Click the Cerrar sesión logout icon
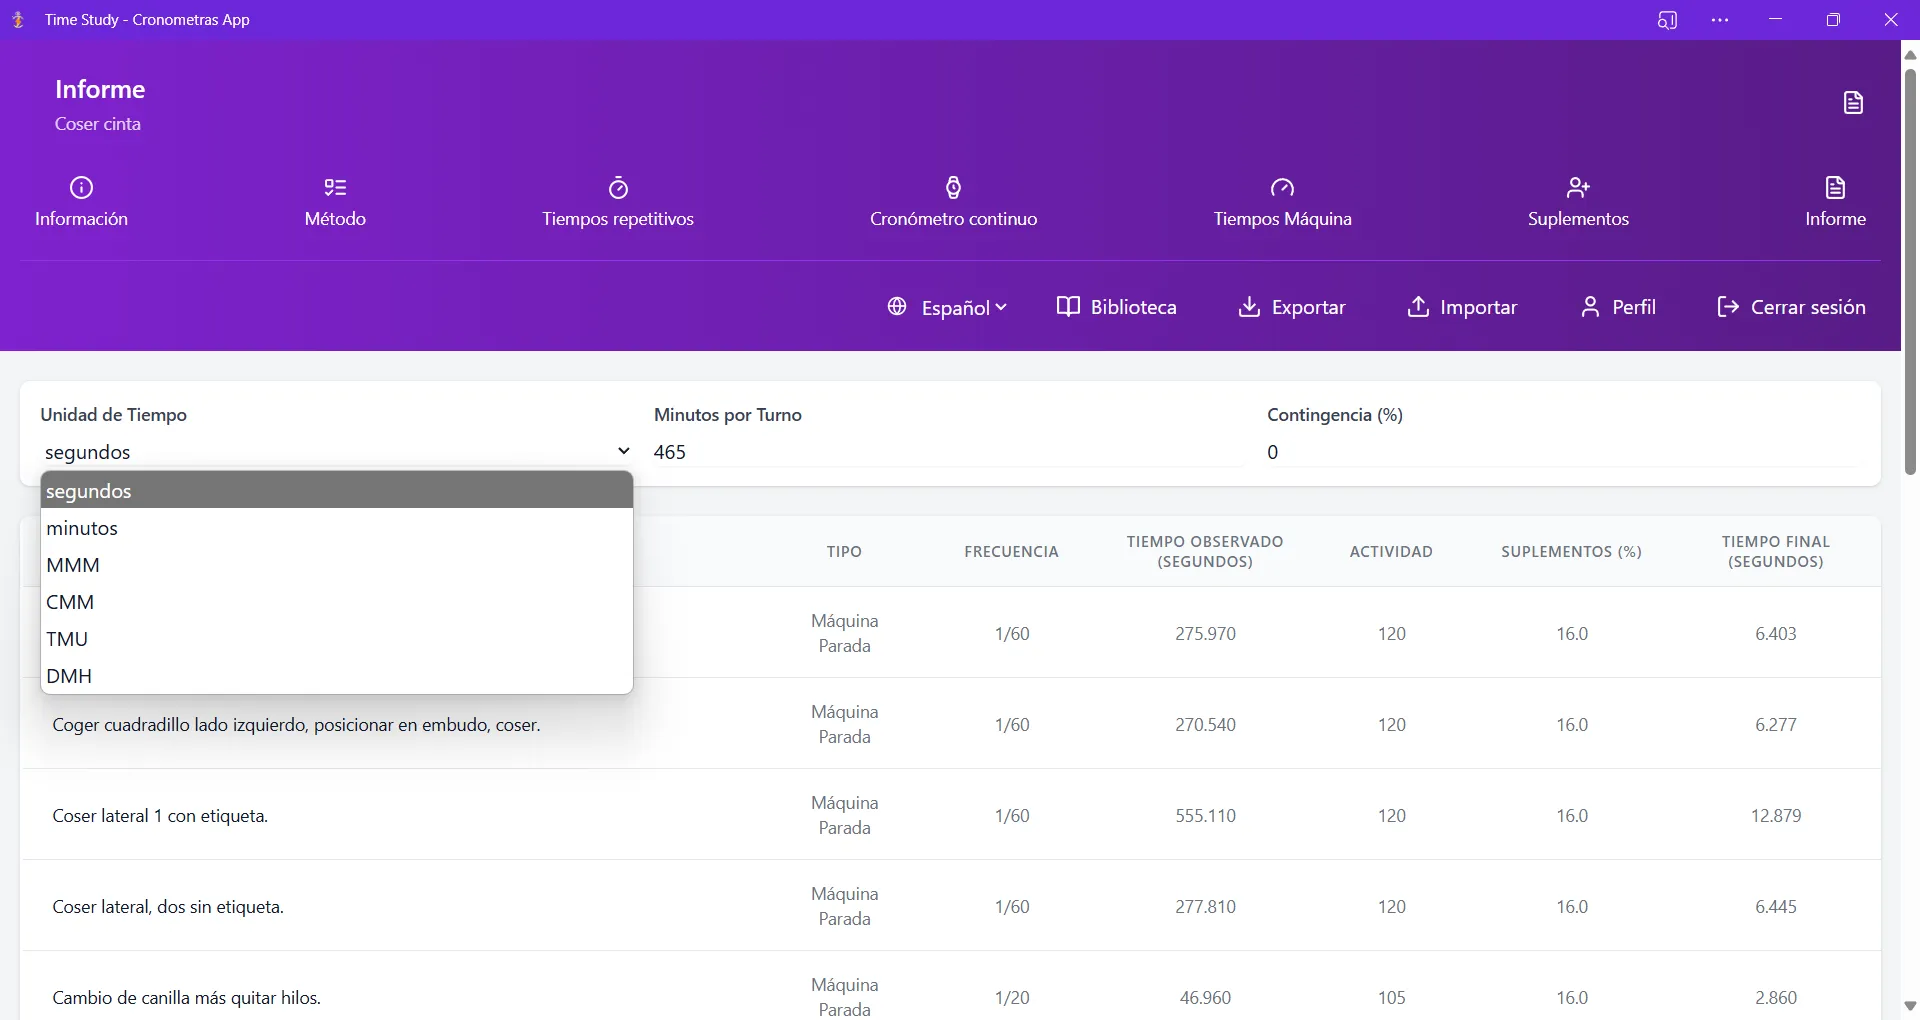Viewport: 1920px width, 1020px height. coord(1727,307)
